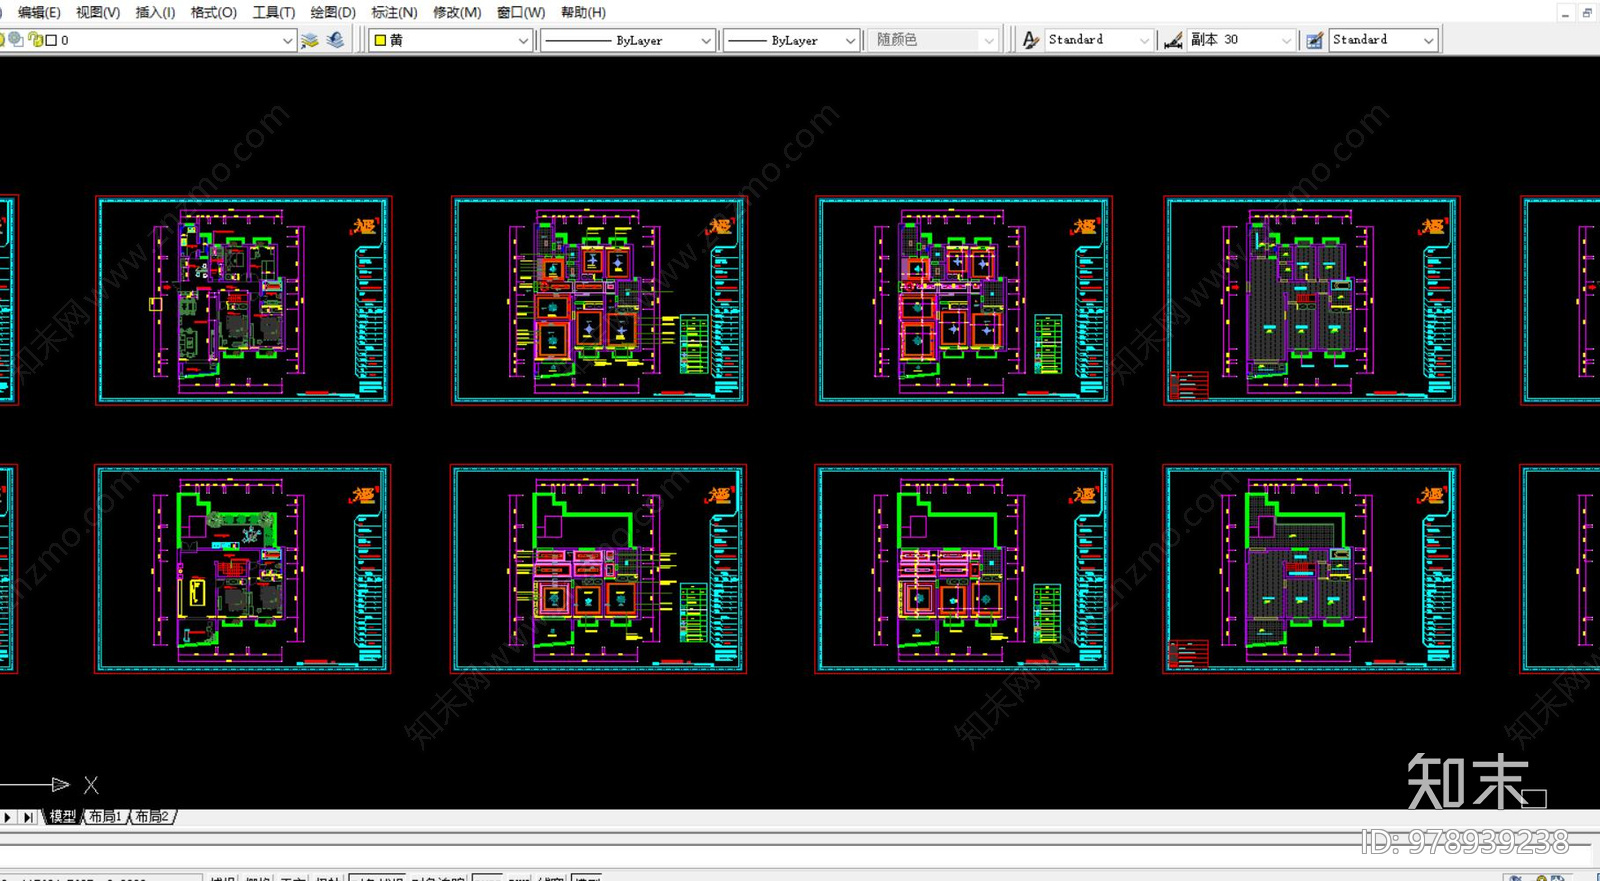Click the layer previous icon
The height and width of the screenshot is (881, 1600).
[x=335, y=40]
